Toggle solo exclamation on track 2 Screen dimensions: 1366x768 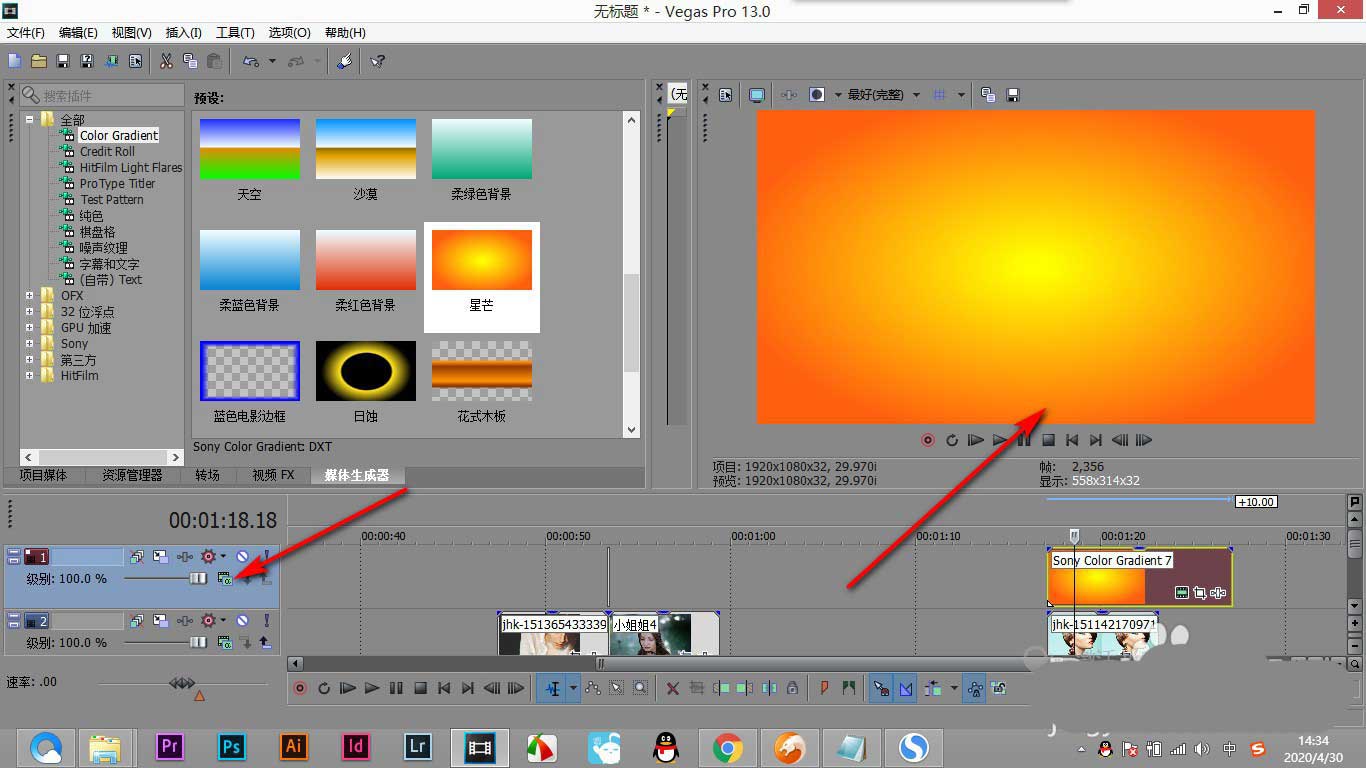[x=266, y=620]
